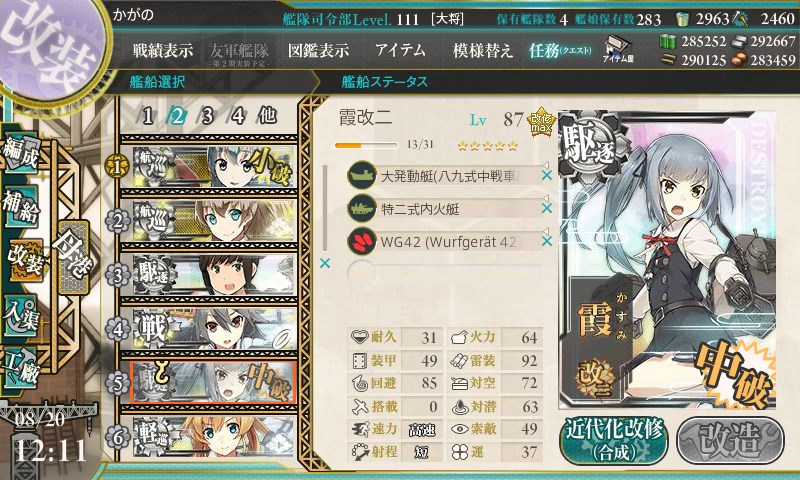Select the battleship in fleet slot 4
Image resolution: width=800 pixels, height=480 pixels.
209,329
